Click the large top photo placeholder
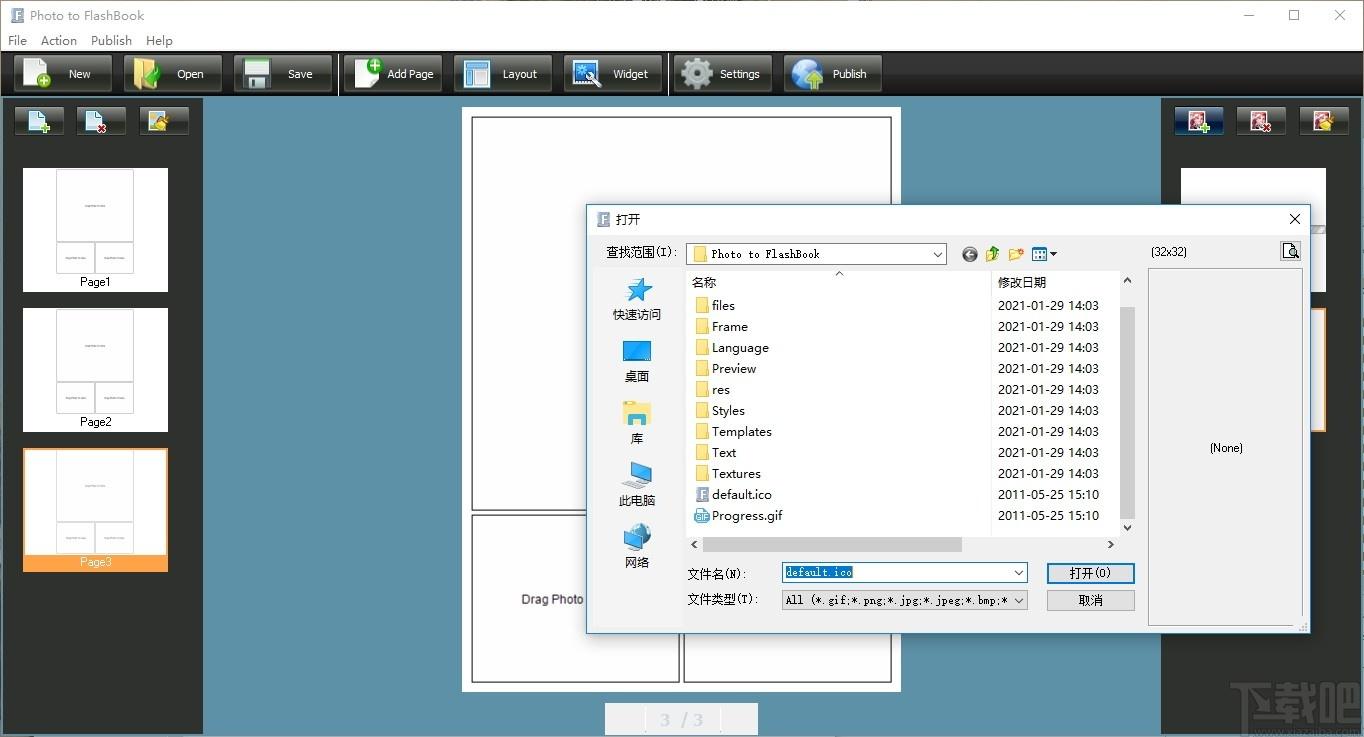Screen dimensions: 1364x737 coord(681,313)
